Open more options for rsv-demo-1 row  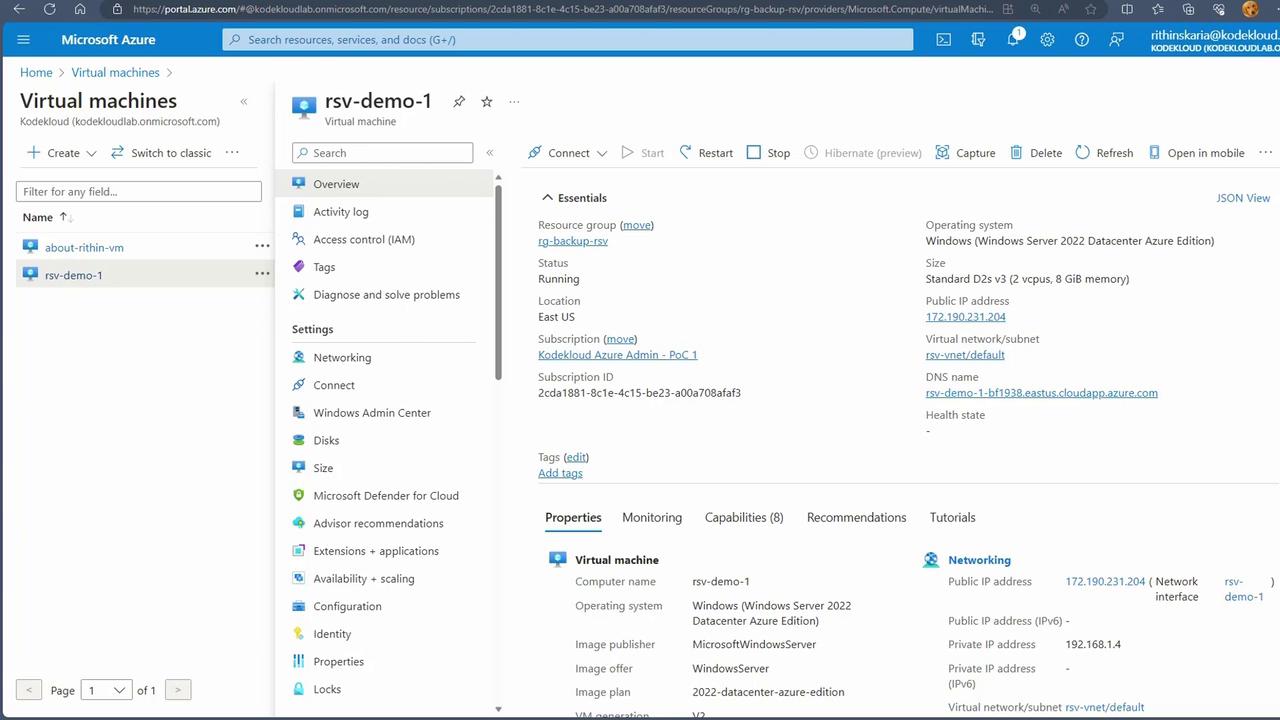(x=262, y=274)
